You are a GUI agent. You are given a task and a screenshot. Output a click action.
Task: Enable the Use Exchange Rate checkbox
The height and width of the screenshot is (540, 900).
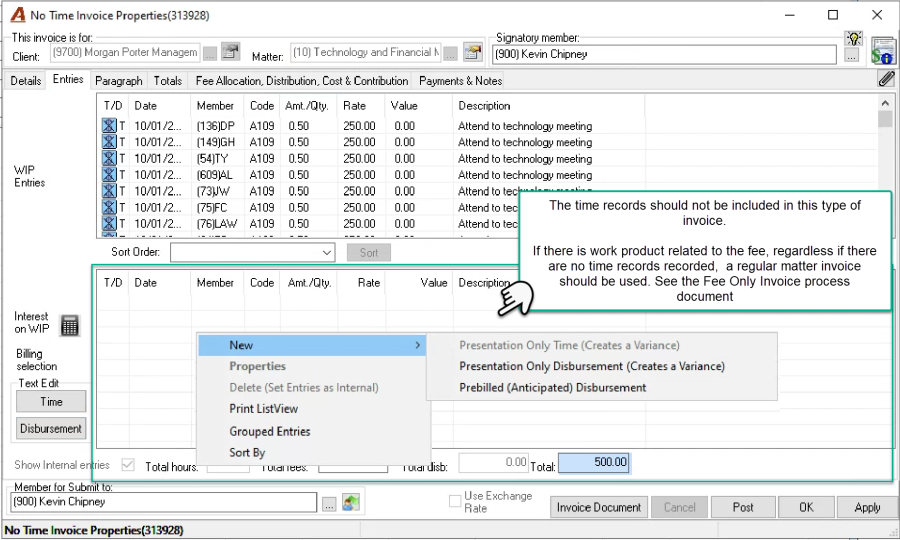pyautogui.click(x=455, y=501)
